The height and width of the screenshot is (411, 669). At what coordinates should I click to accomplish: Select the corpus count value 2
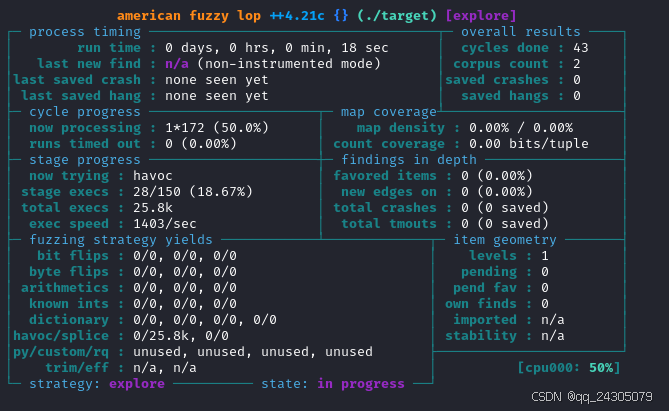(577, 64)
